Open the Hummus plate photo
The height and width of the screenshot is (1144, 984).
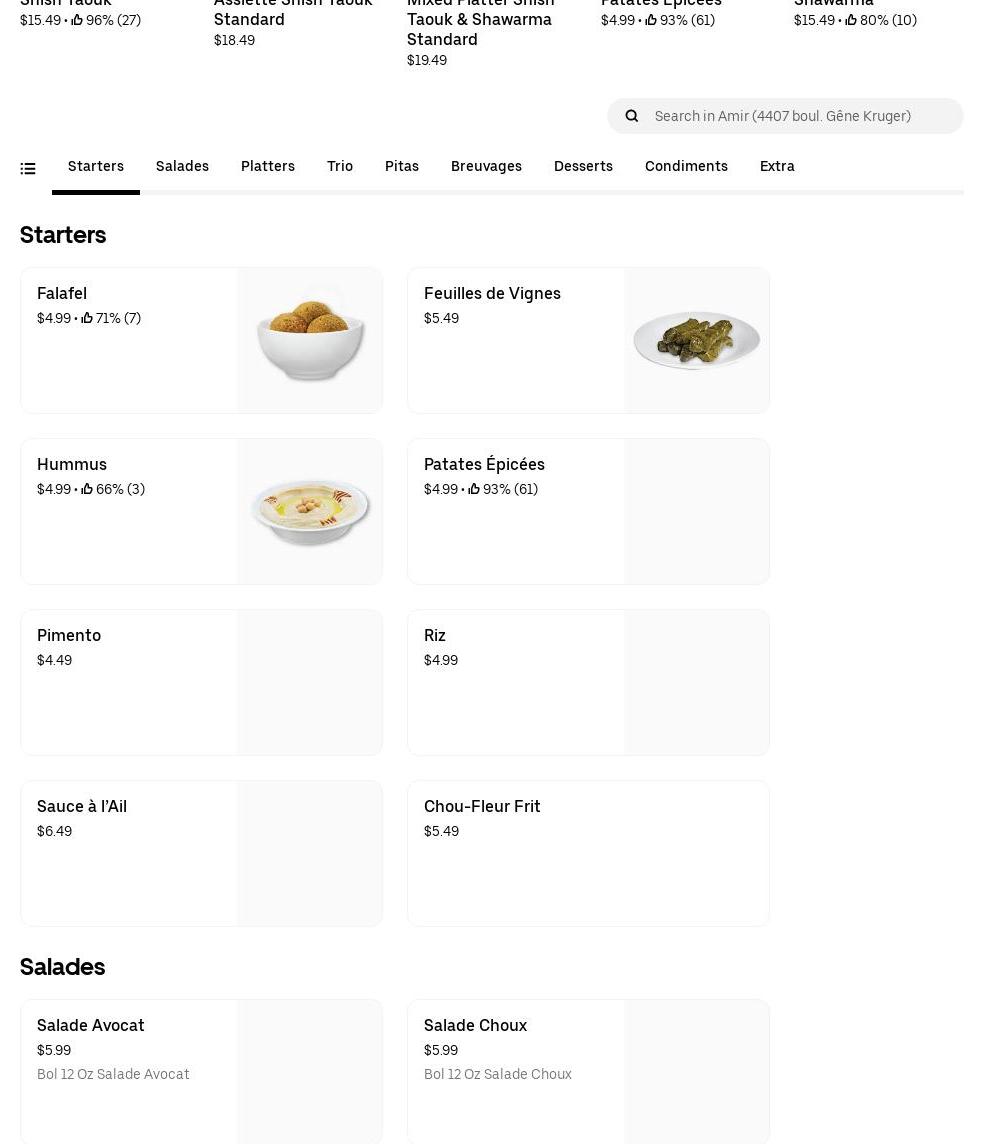tap(310, 511)
